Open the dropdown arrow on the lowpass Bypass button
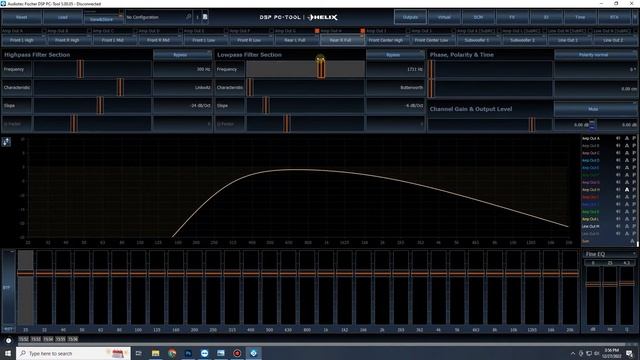The width and height of the screenshot is (640, 360). pos(422,52)
